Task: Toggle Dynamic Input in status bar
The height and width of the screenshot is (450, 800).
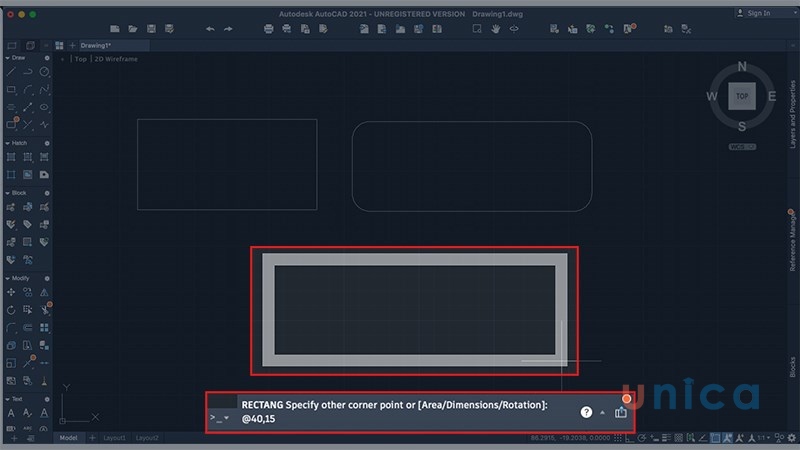Action: click(654, 438)
